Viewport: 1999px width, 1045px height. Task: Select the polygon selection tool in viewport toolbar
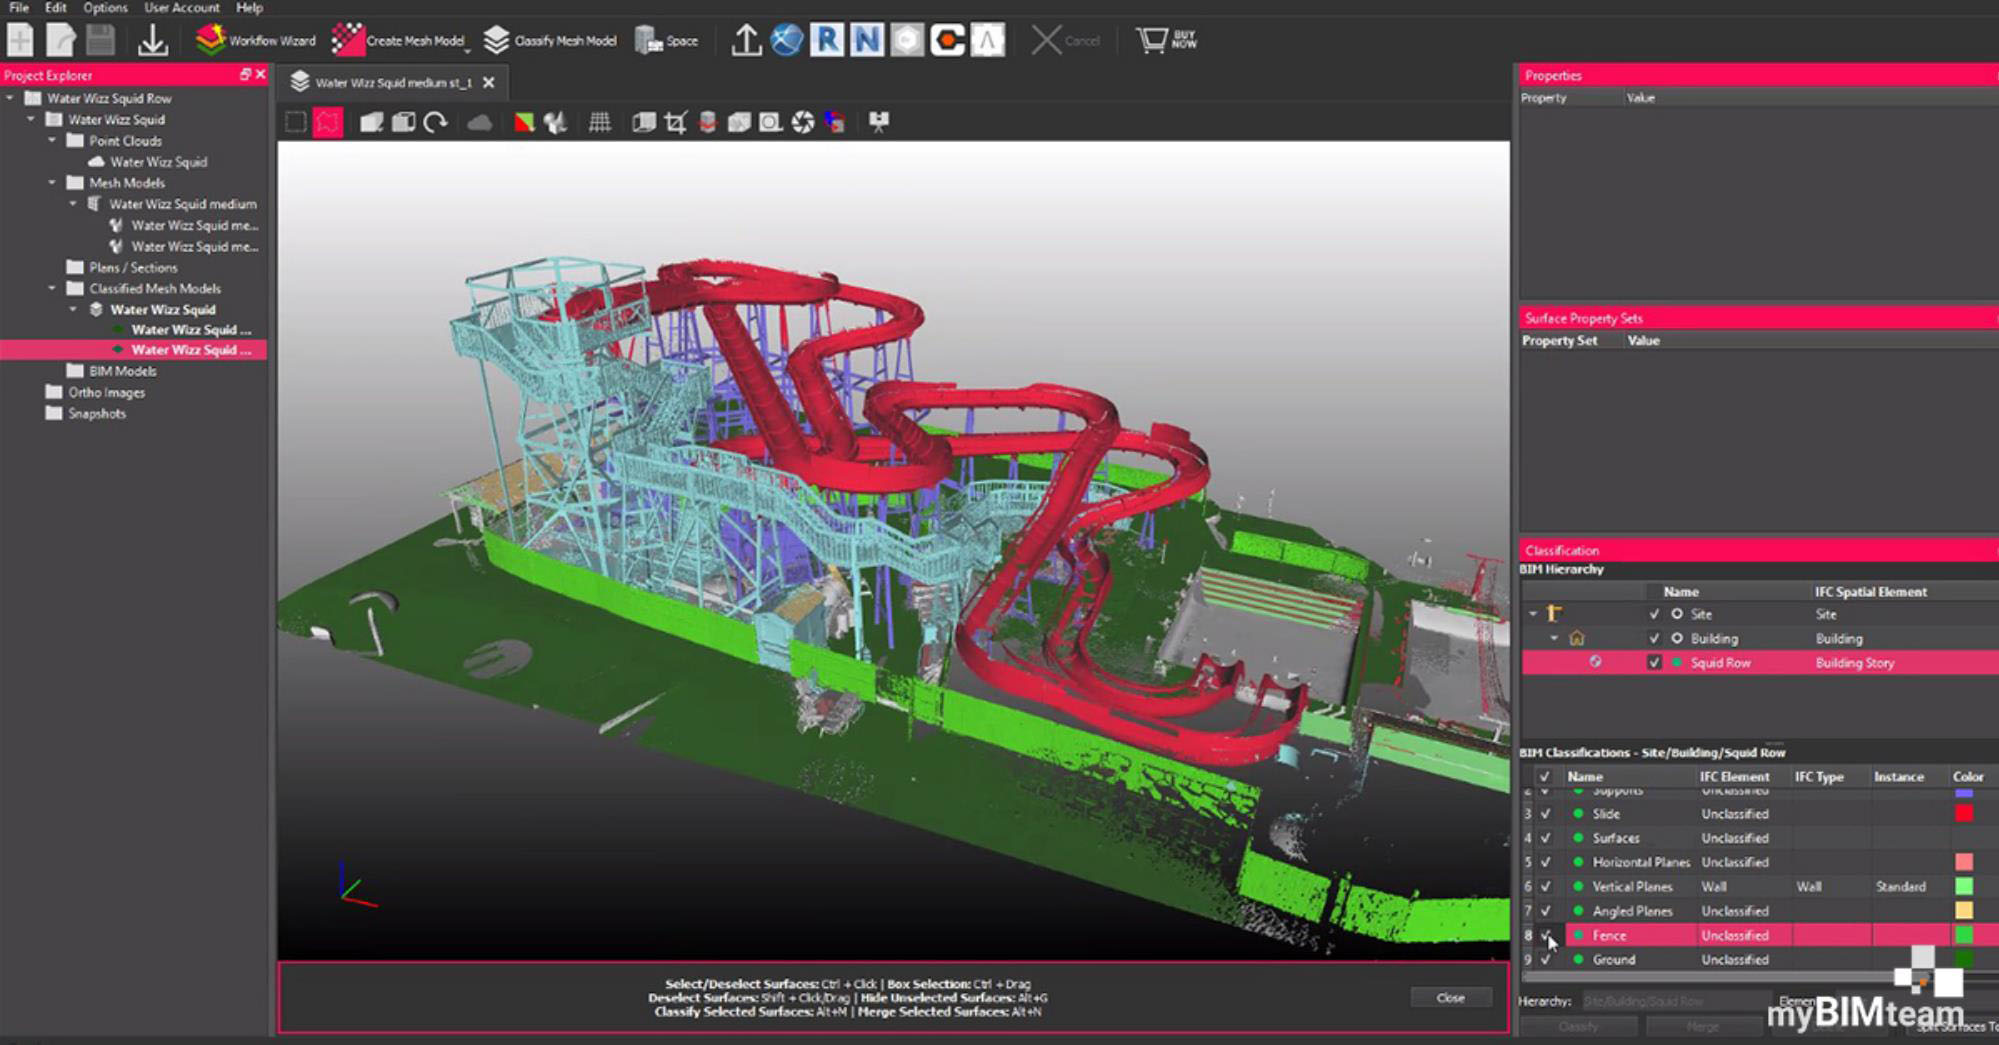(328, 122)
